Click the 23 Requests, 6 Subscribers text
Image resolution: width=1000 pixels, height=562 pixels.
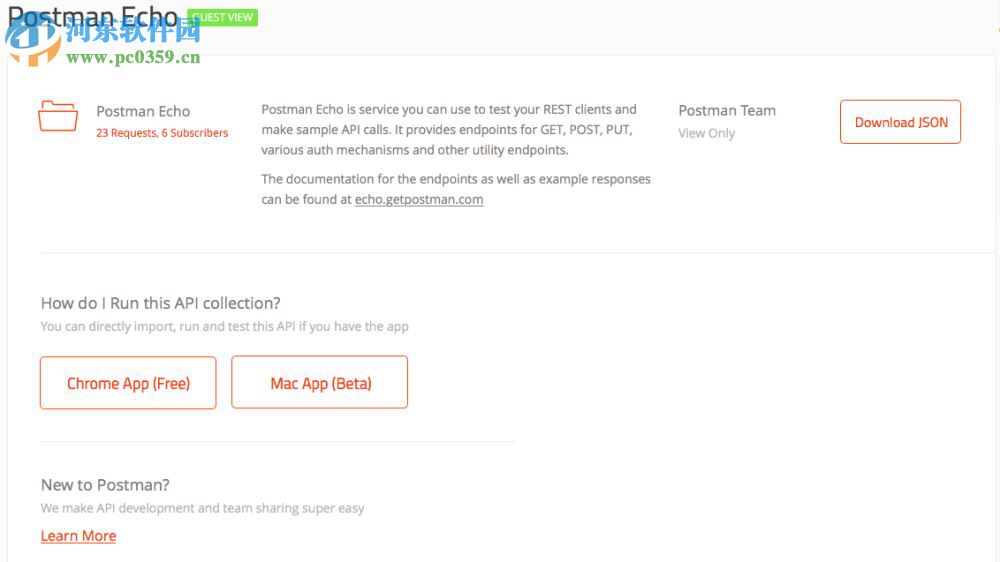tap(162, 133)
